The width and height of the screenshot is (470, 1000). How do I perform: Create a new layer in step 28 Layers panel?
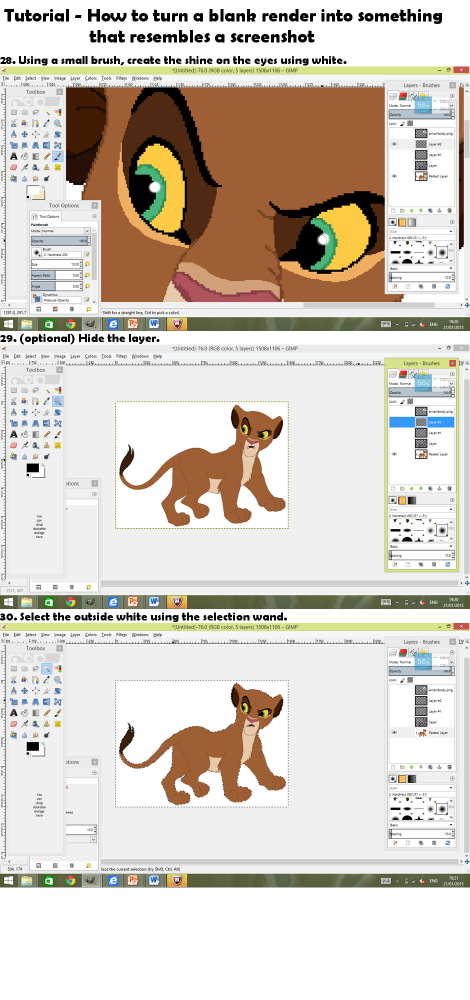pyautogui.click(x=393, y=210)
